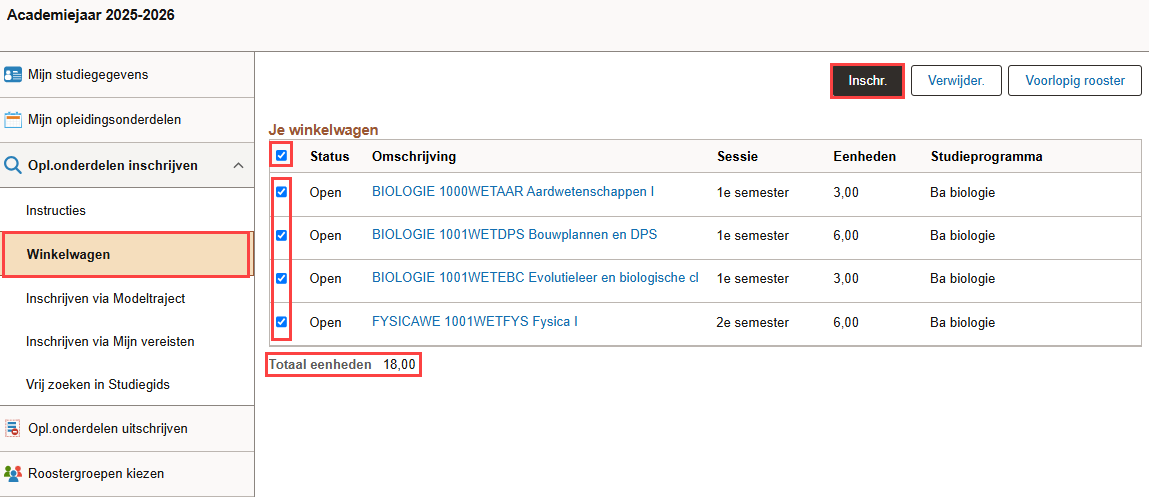Click the Verwijder. button
The height and width of the screenshot is (497, 1149).
[x=955, y=81]
